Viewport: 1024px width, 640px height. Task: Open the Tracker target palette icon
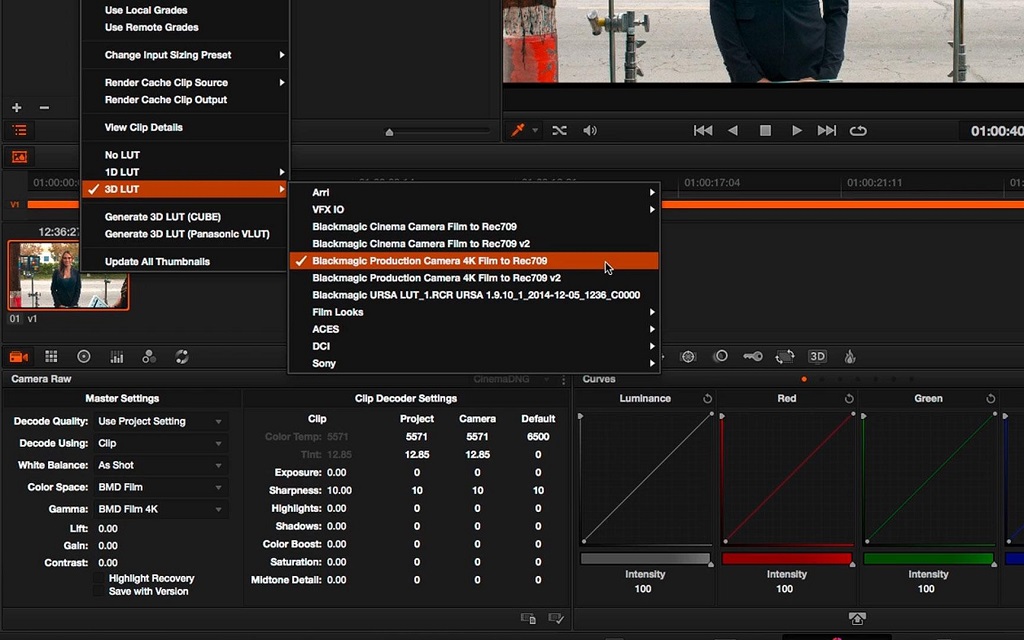pos(688,357)
